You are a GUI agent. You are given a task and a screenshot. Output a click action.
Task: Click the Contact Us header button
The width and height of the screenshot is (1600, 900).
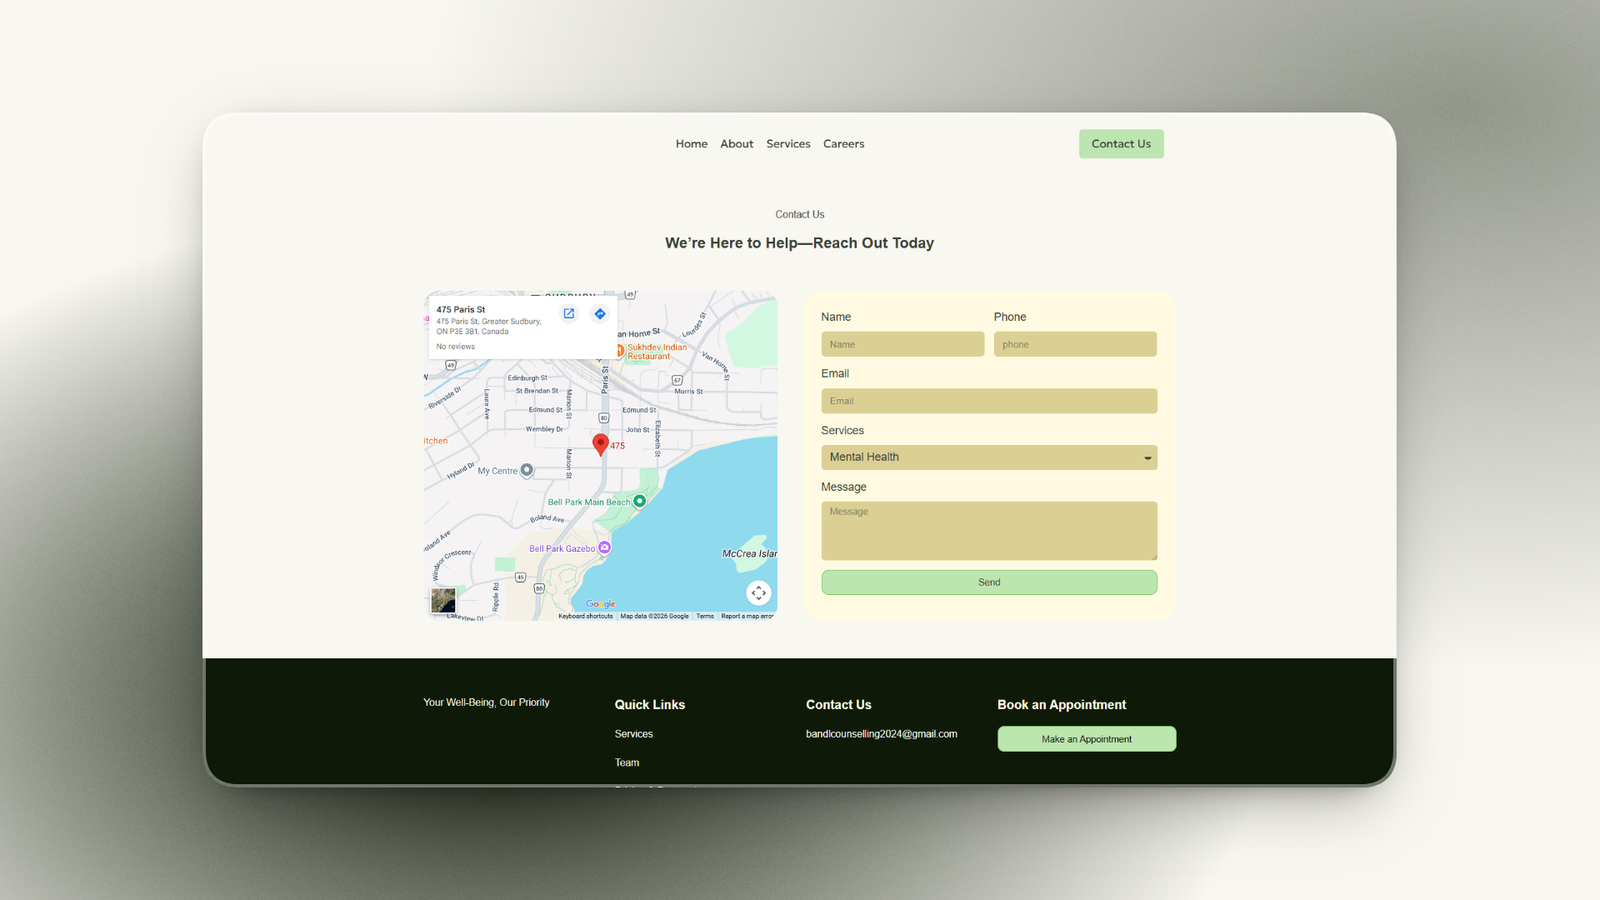[x=1120, y=144]
